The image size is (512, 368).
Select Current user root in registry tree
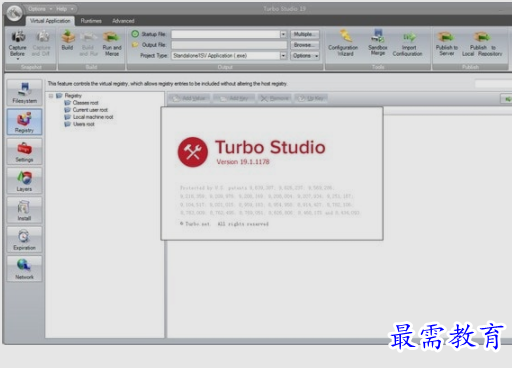pos(90,110)
